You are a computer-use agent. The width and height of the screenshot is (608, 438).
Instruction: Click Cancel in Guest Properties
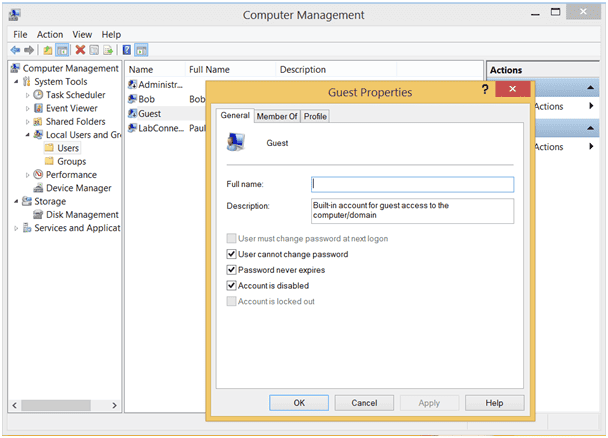click(x=364, y=403)
